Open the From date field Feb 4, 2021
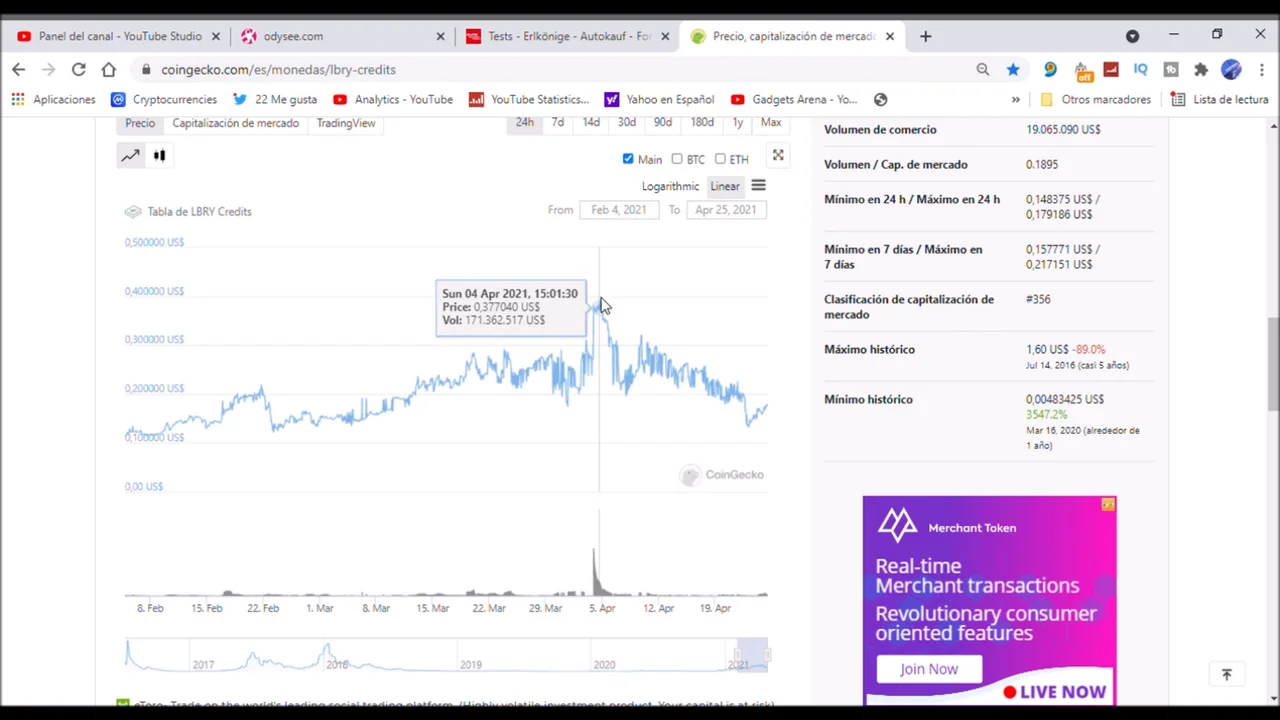Screen dimensions: 1280x720 (618, 210)
